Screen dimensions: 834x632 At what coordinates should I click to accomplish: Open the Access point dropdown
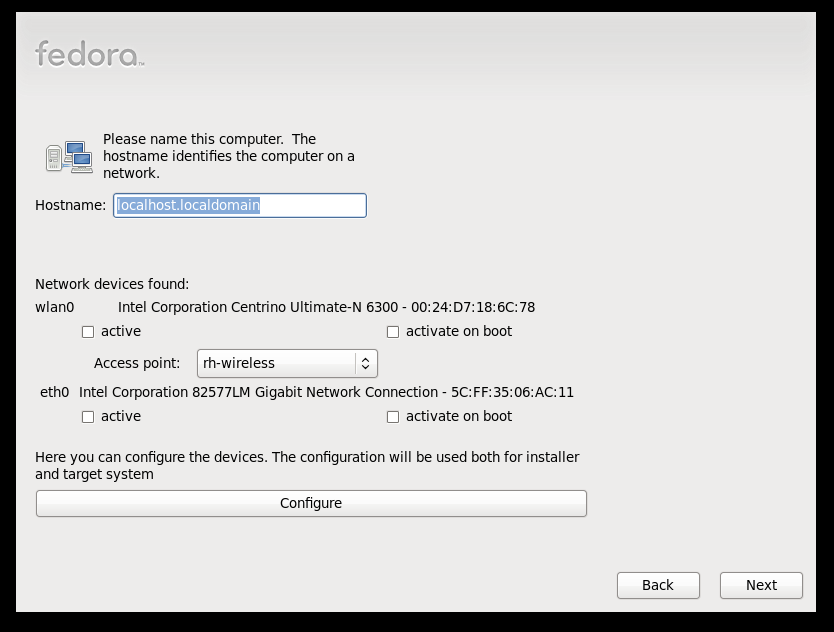click(287, 363)
